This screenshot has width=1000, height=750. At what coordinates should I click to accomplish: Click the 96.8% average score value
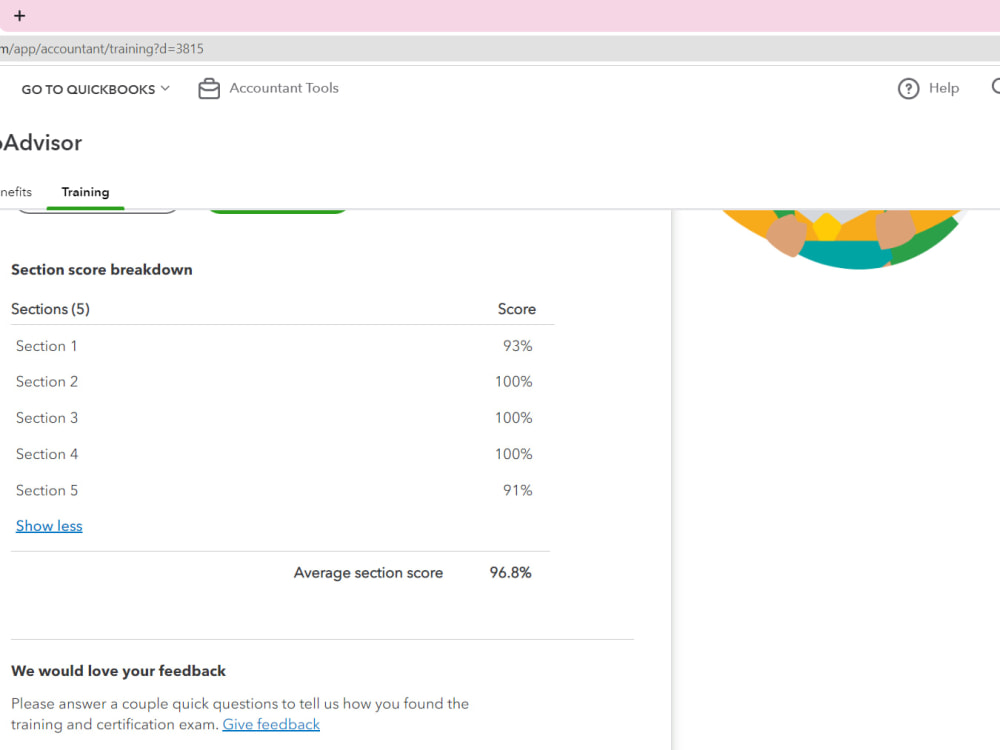click(510, 573)
